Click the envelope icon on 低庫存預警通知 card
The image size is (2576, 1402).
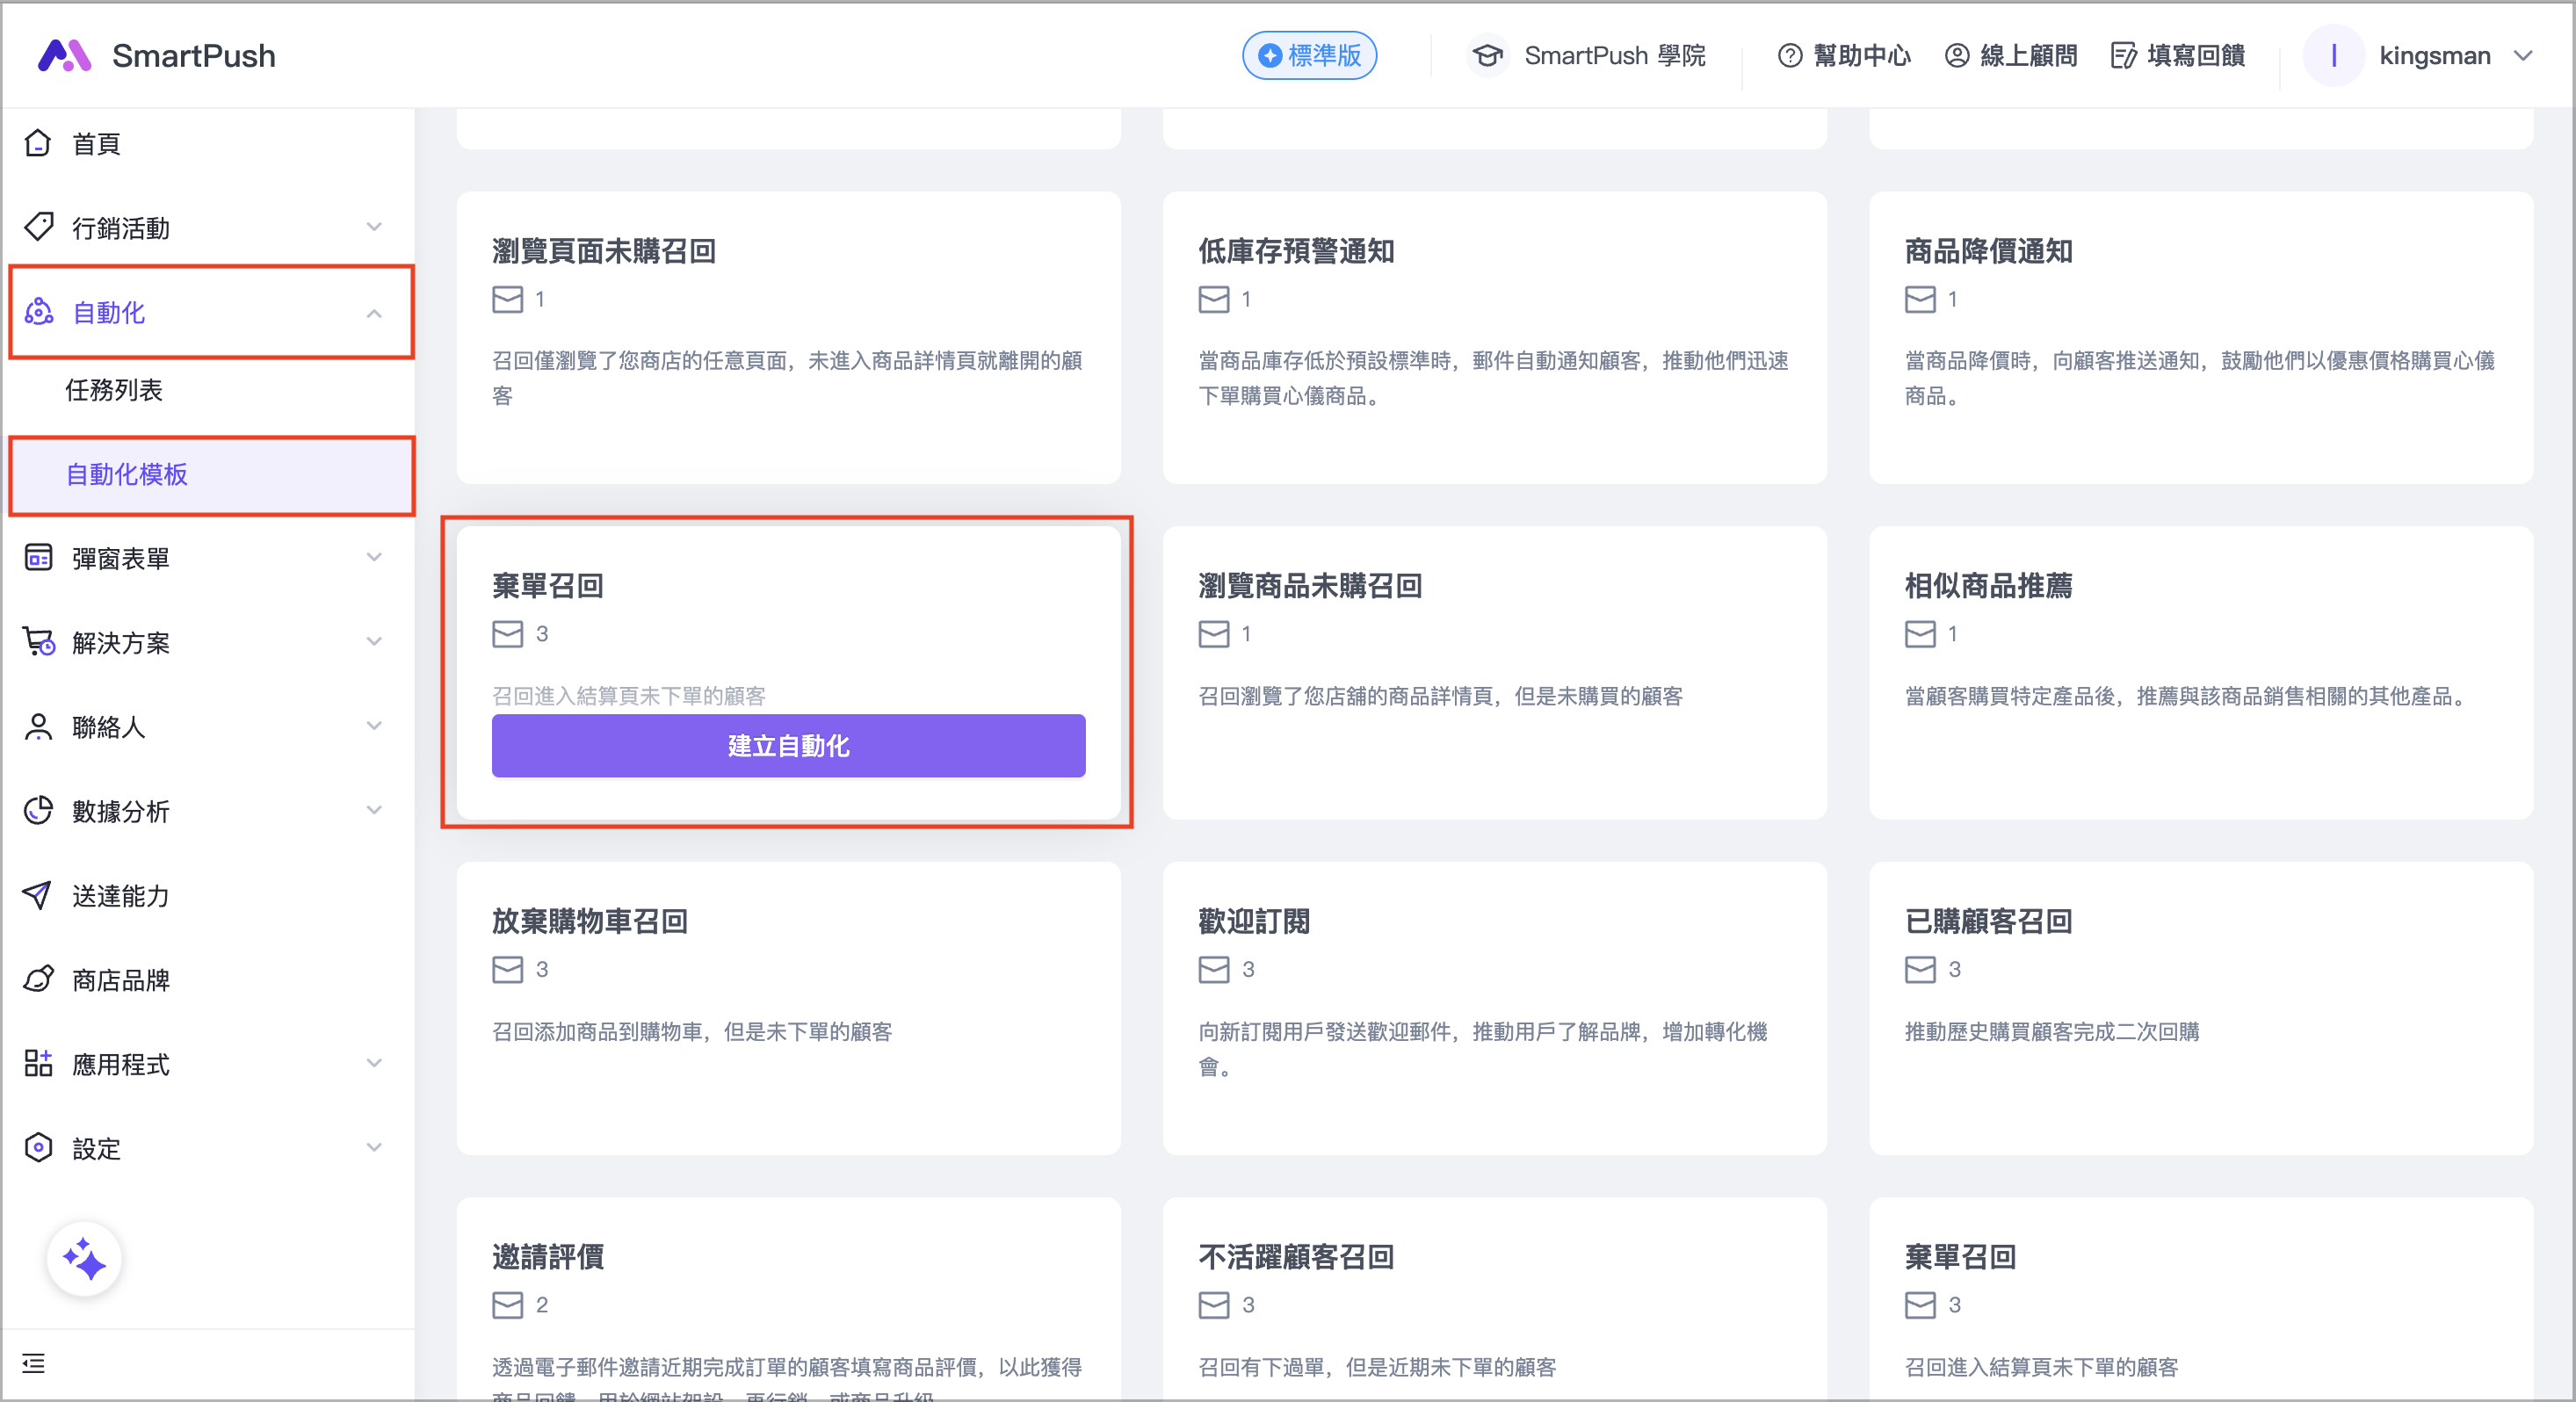[x=1214, y=299]
